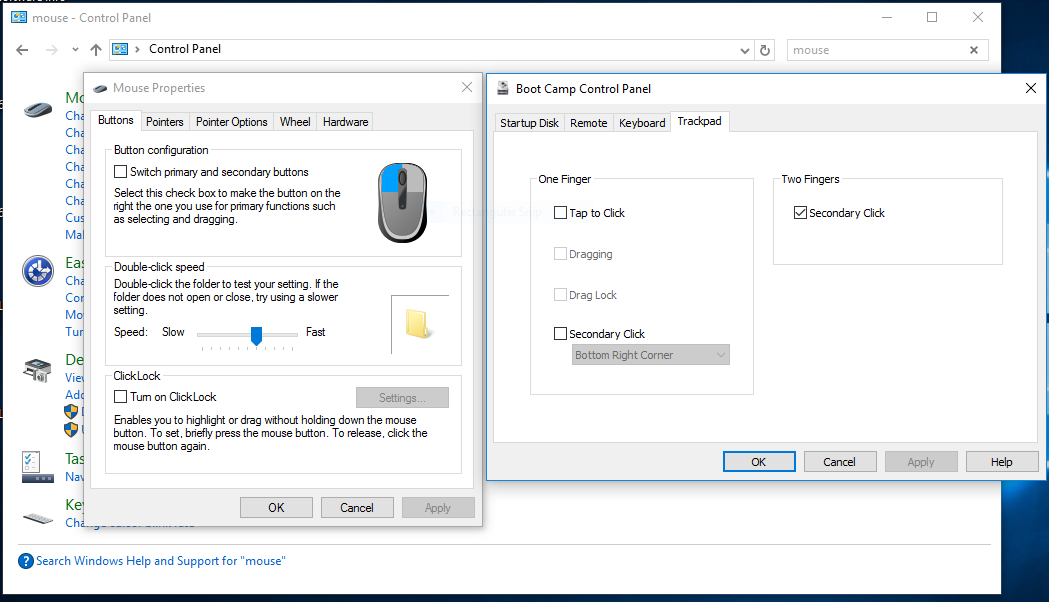This screenshot has width=1049, height=602.
Task: Click Apply in Mouse Properties
Action: click(x=438, y=508)
